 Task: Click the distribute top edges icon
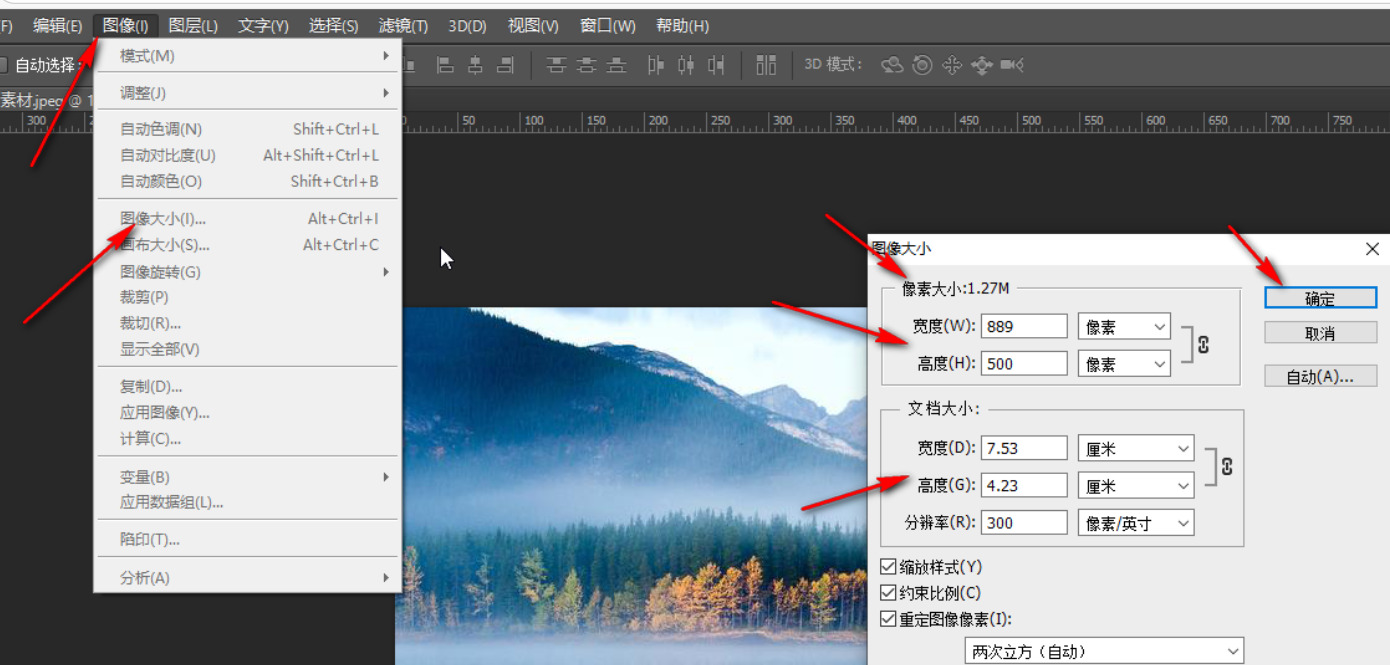click(x=556, y=65)
